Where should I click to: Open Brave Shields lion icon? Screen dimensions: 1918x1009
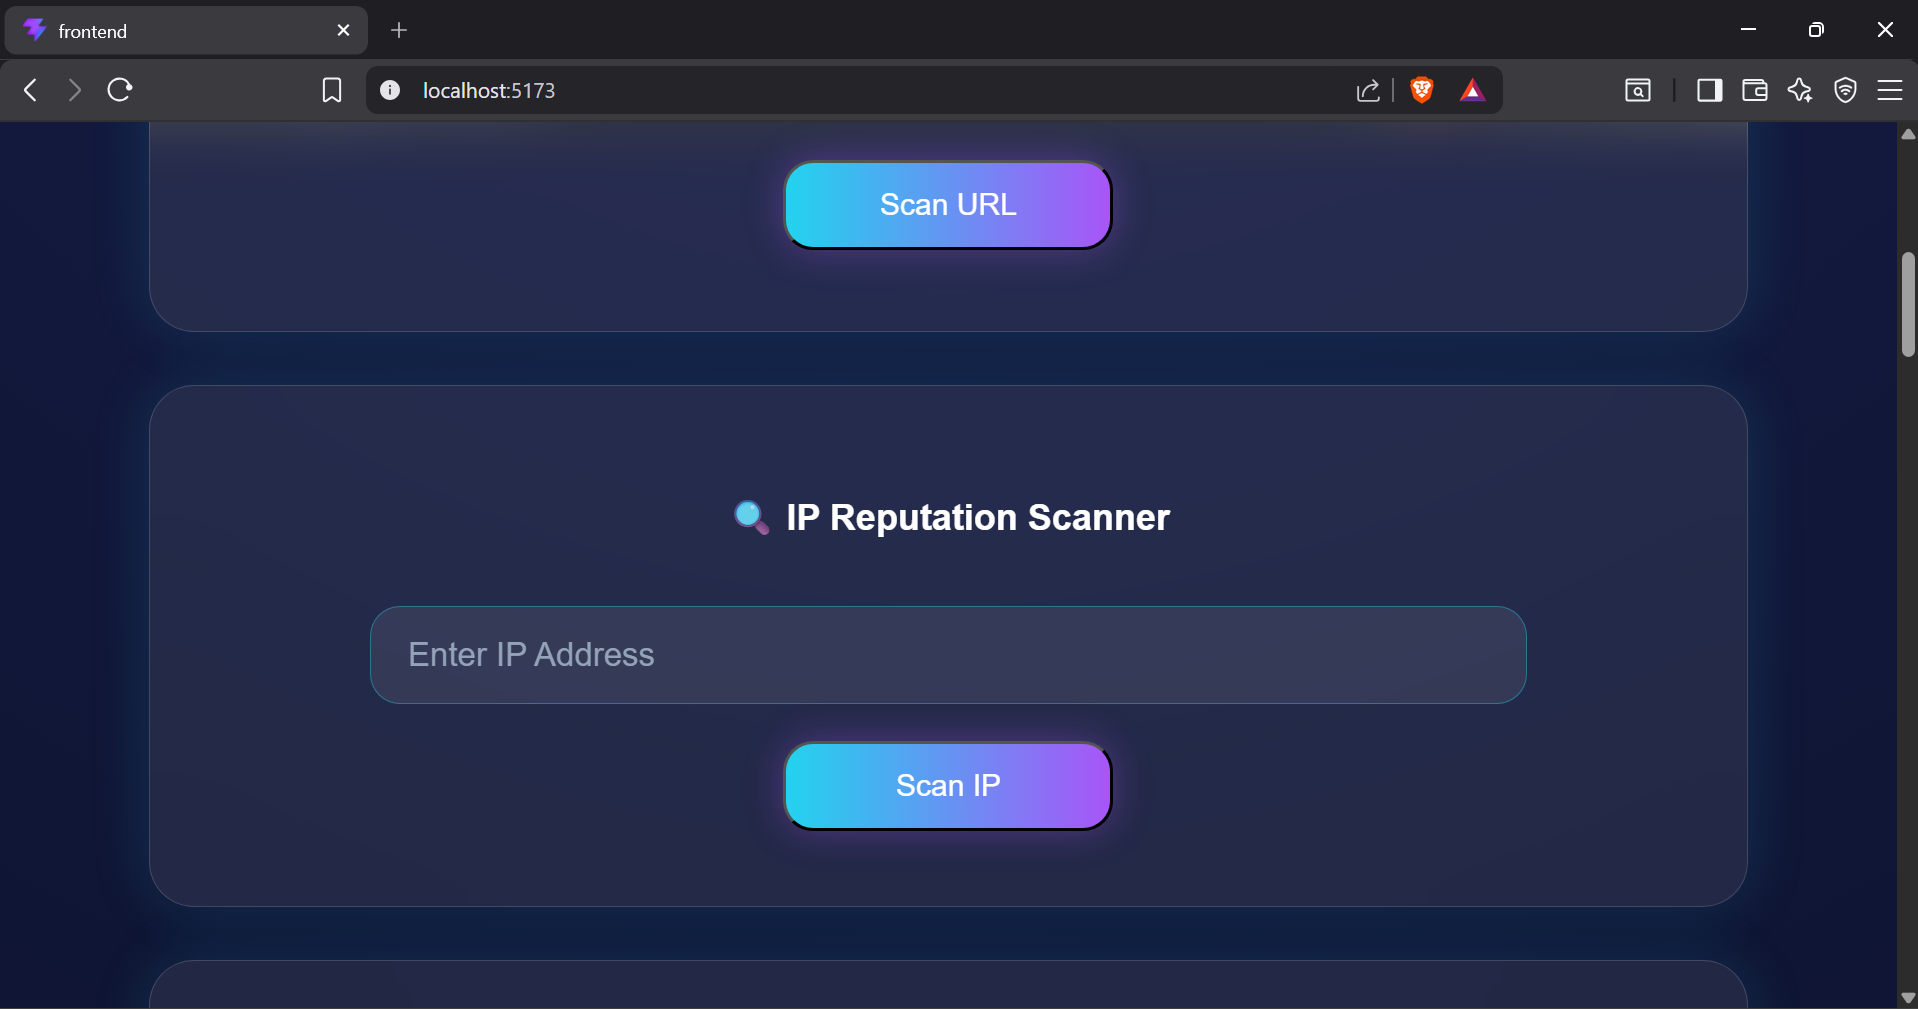coord(1422,90)
